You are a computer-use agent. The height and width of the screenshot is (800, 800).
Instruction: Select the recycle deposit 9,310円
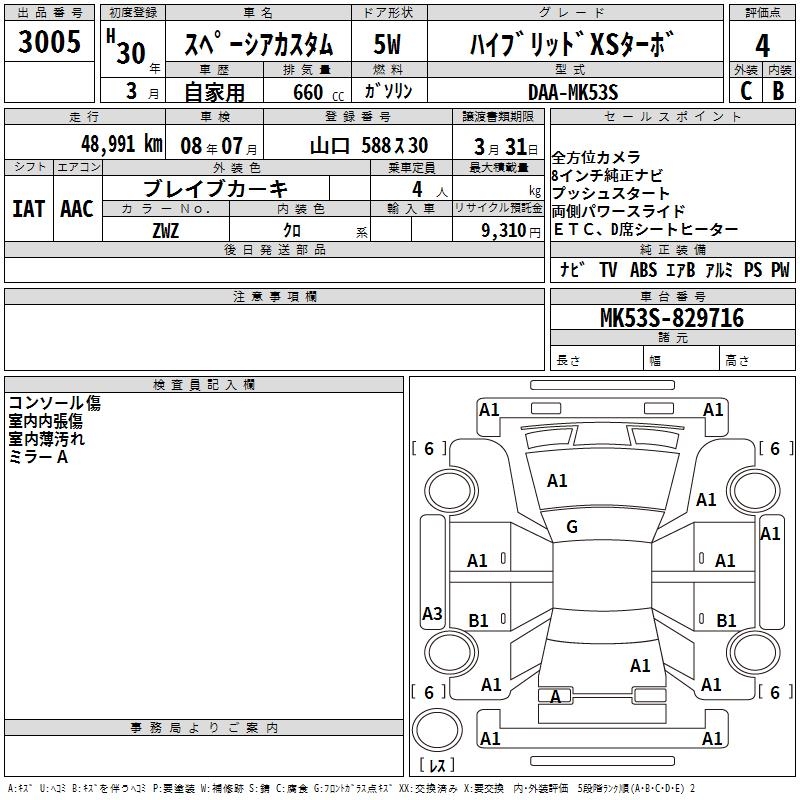point(511,231)
